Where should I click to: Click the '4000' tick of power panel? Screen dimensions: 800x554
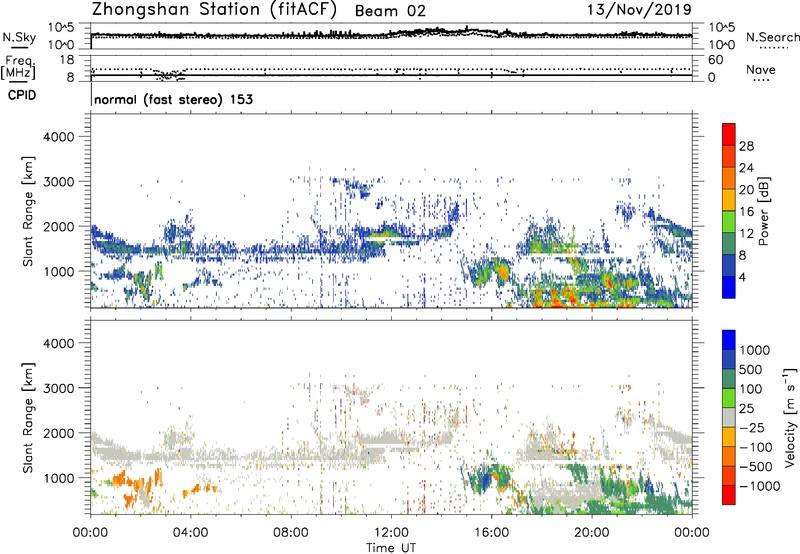tap(58, 137)
